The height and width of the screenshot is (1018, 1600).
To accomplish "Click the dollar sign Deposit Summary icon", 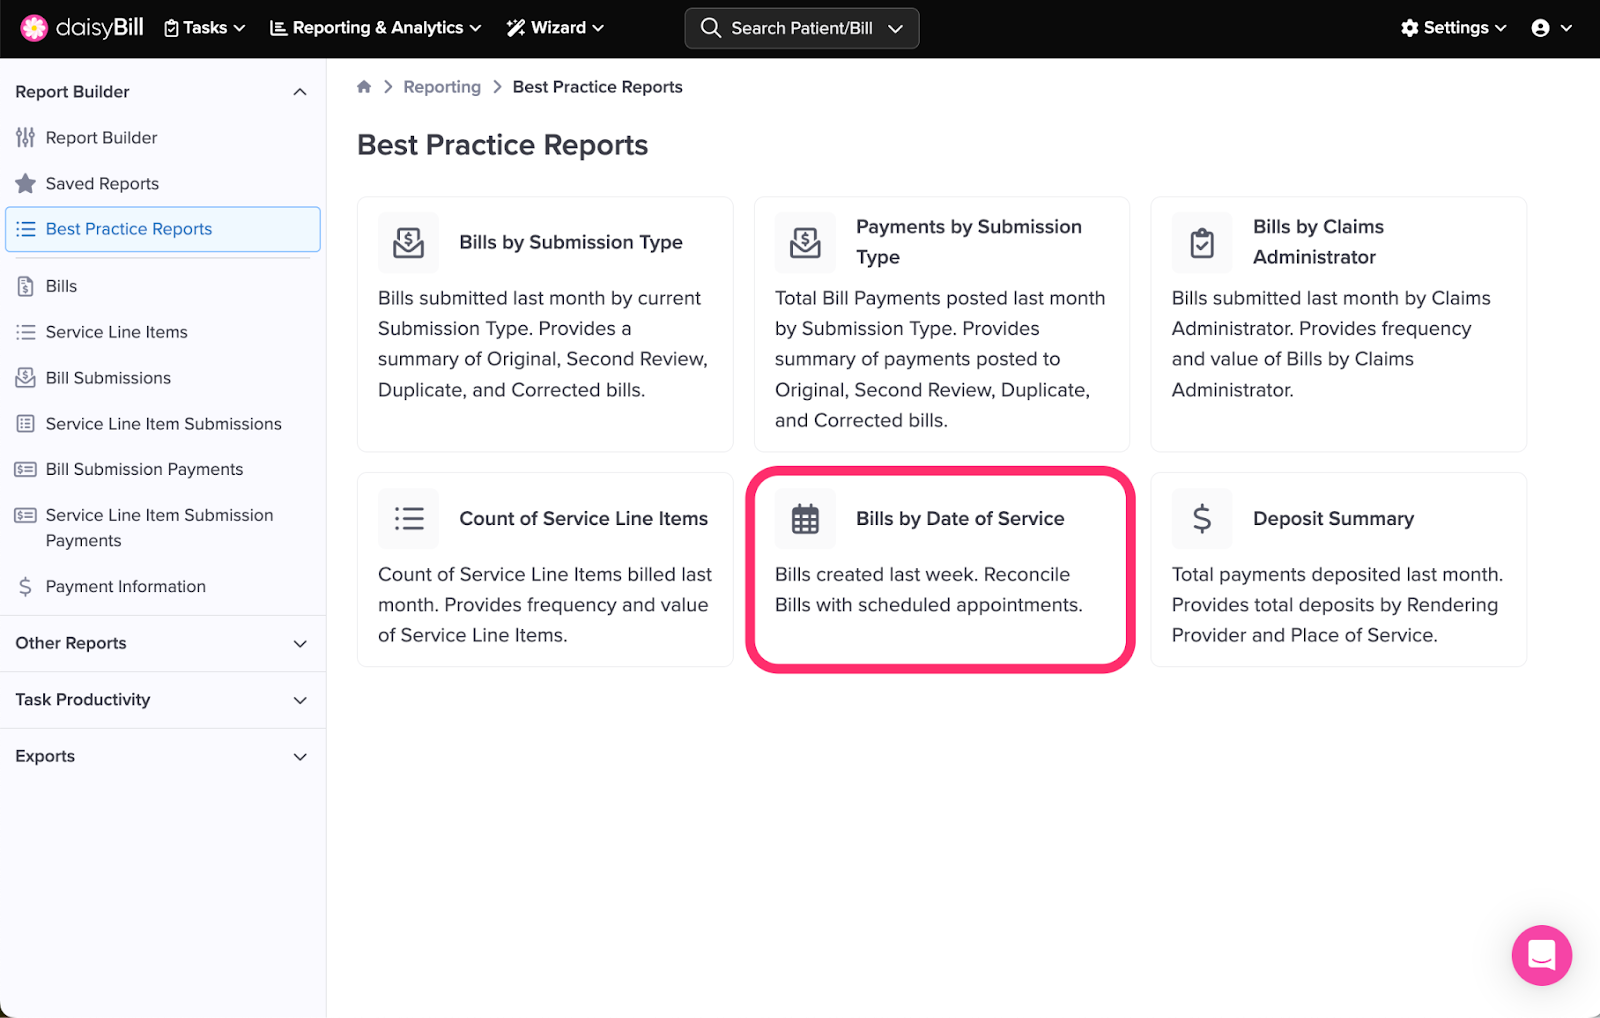I will point(1202,519).
